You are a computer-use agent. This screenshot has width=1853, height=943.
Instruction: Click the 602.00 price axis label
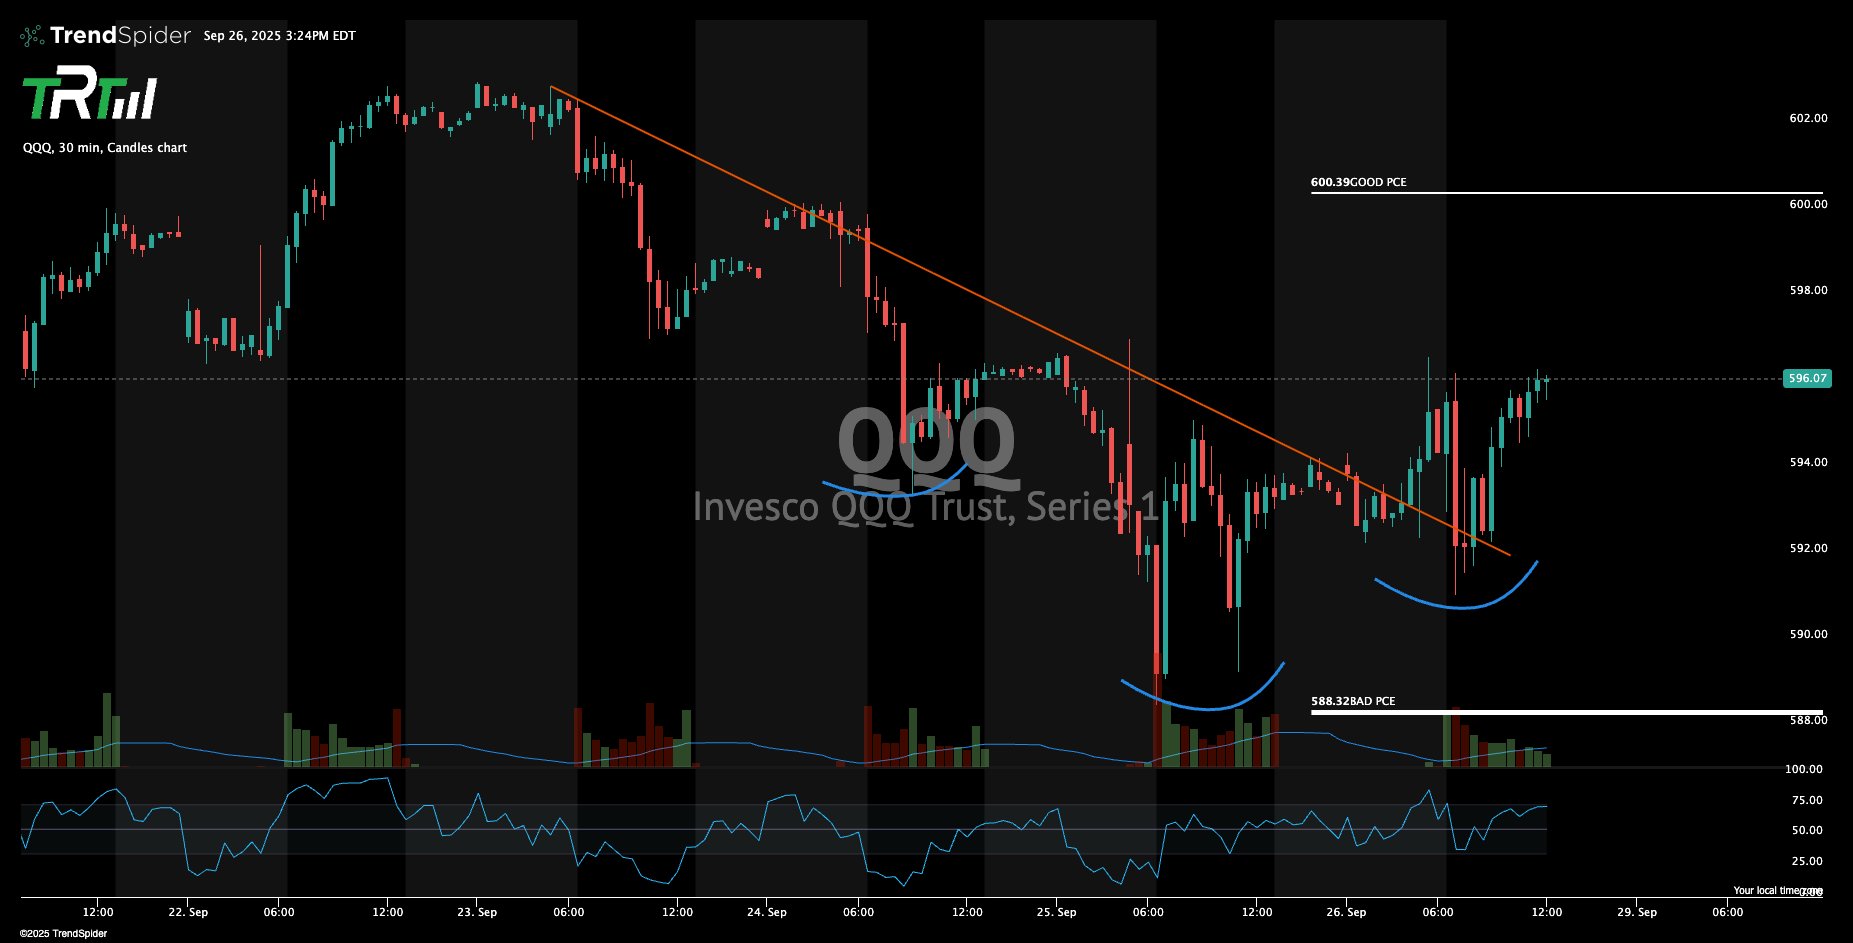(1808, 118)
